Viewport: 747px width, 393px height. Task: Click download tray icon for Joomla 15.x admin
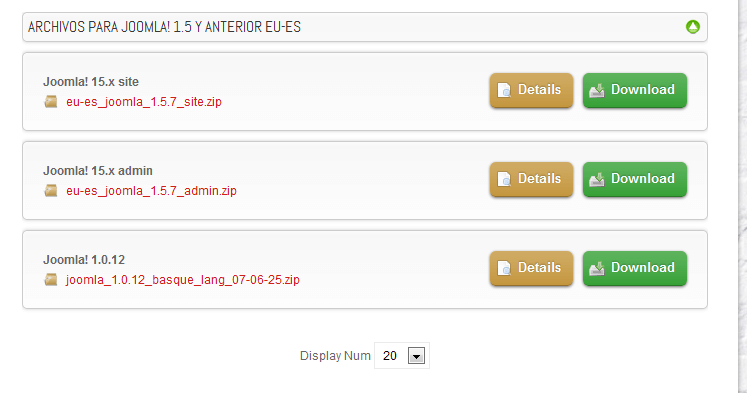597,179
